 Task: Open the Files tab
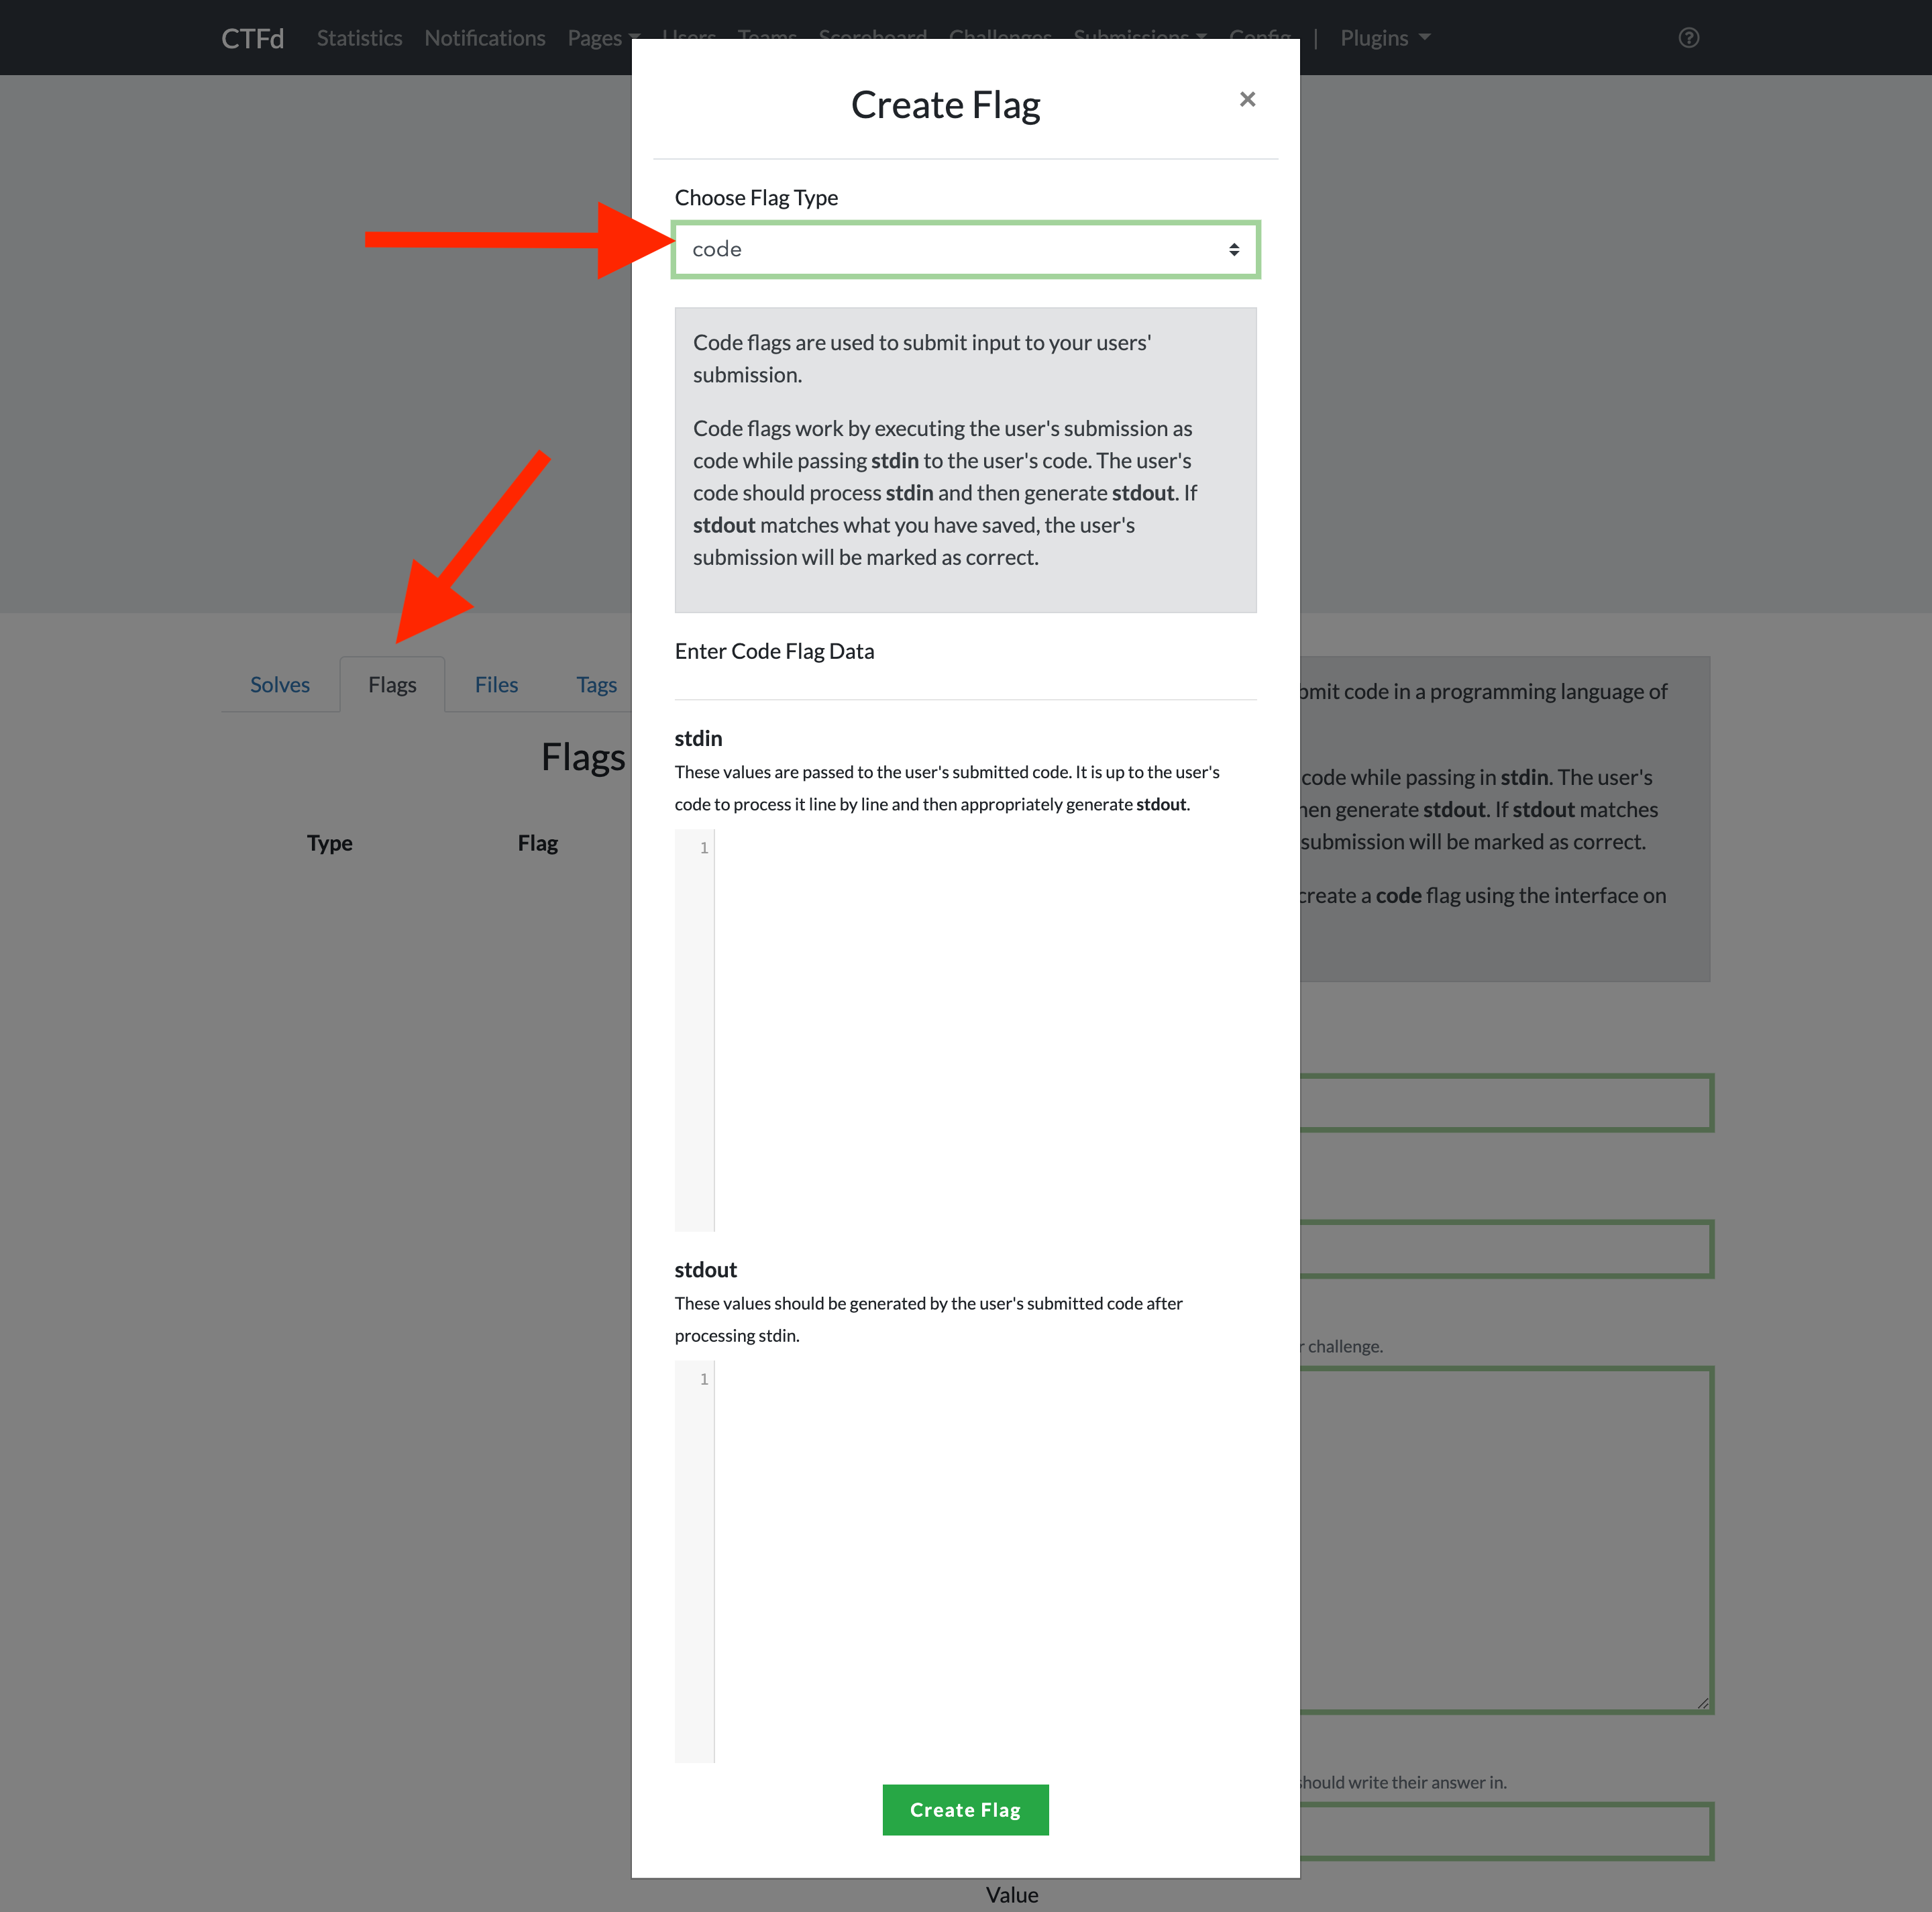[496, 684]
